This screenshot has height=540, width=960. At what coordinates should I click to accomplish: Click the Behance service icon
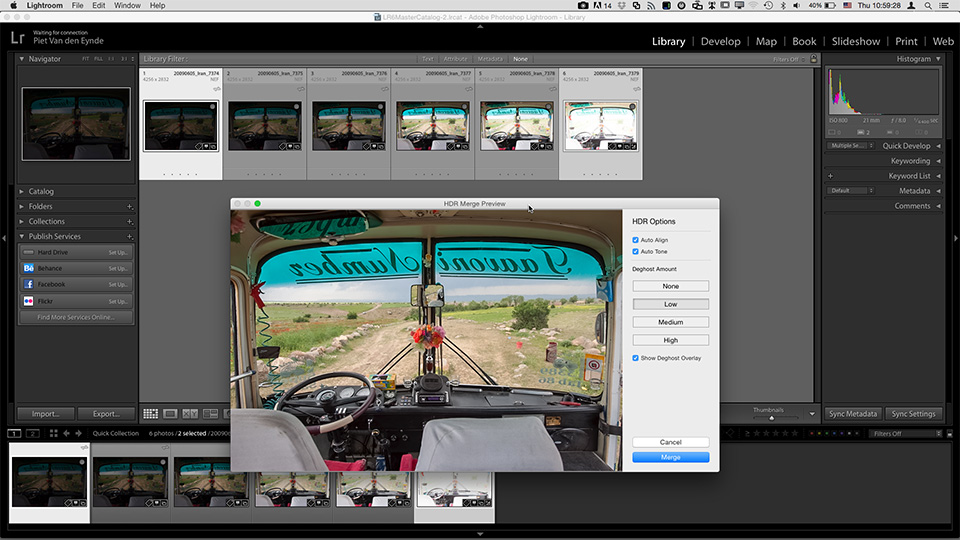[x=28, y=268]
